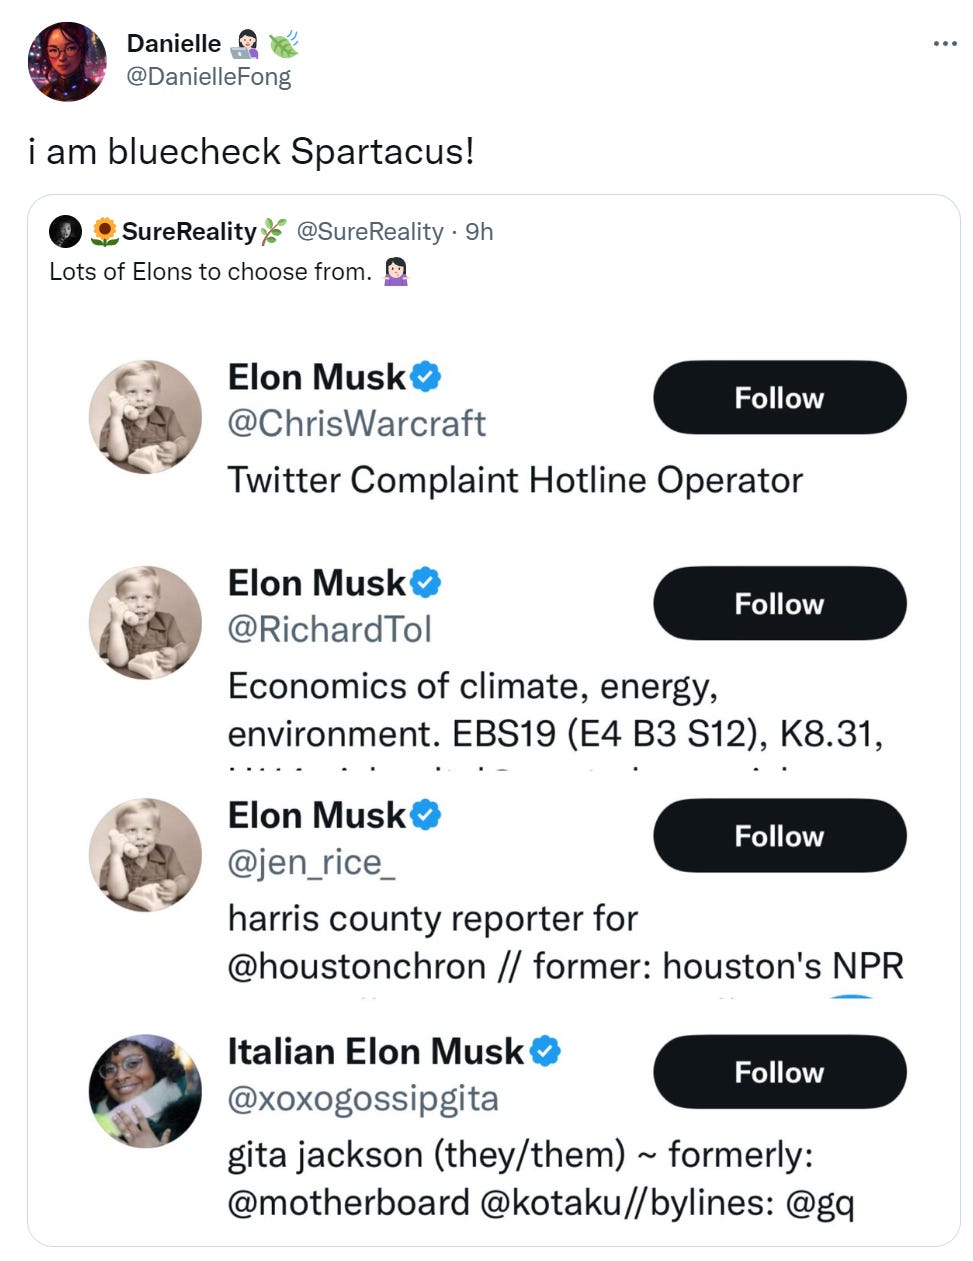Click SureReality's small profile avatar
The width and height of the screenshot is (973, 1261).
coord(65,232)
